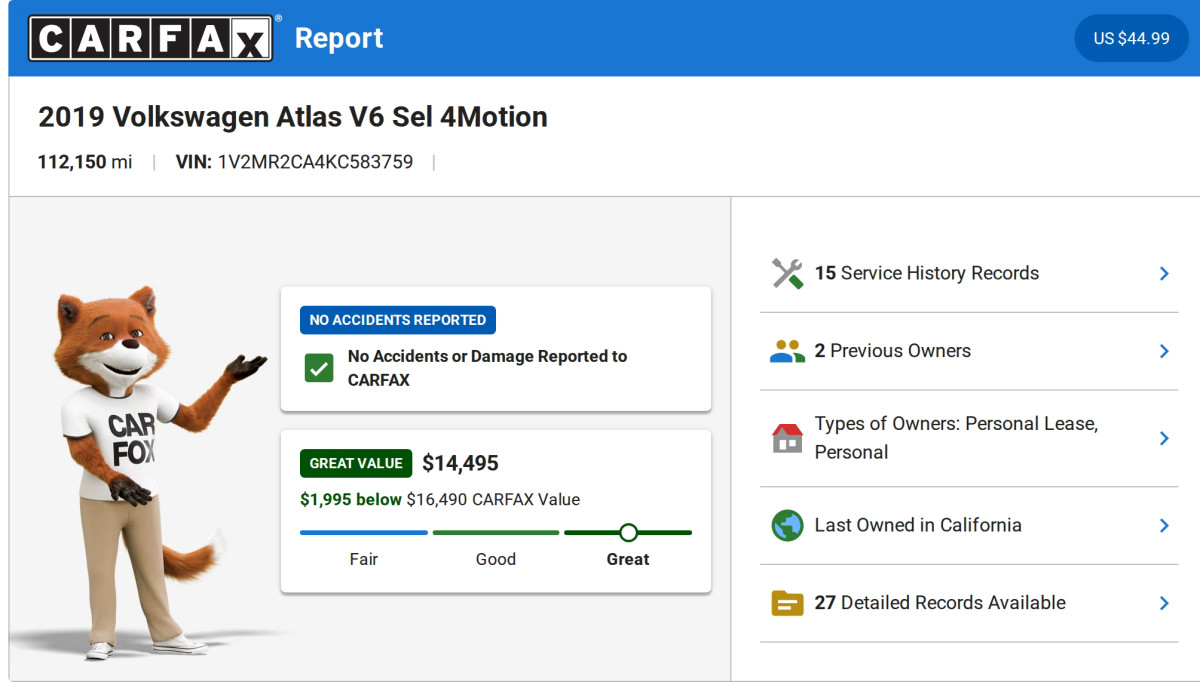Expand the Types of Owners chevron
This screenshot has width=1200, height=682.
click(1164, 438)
